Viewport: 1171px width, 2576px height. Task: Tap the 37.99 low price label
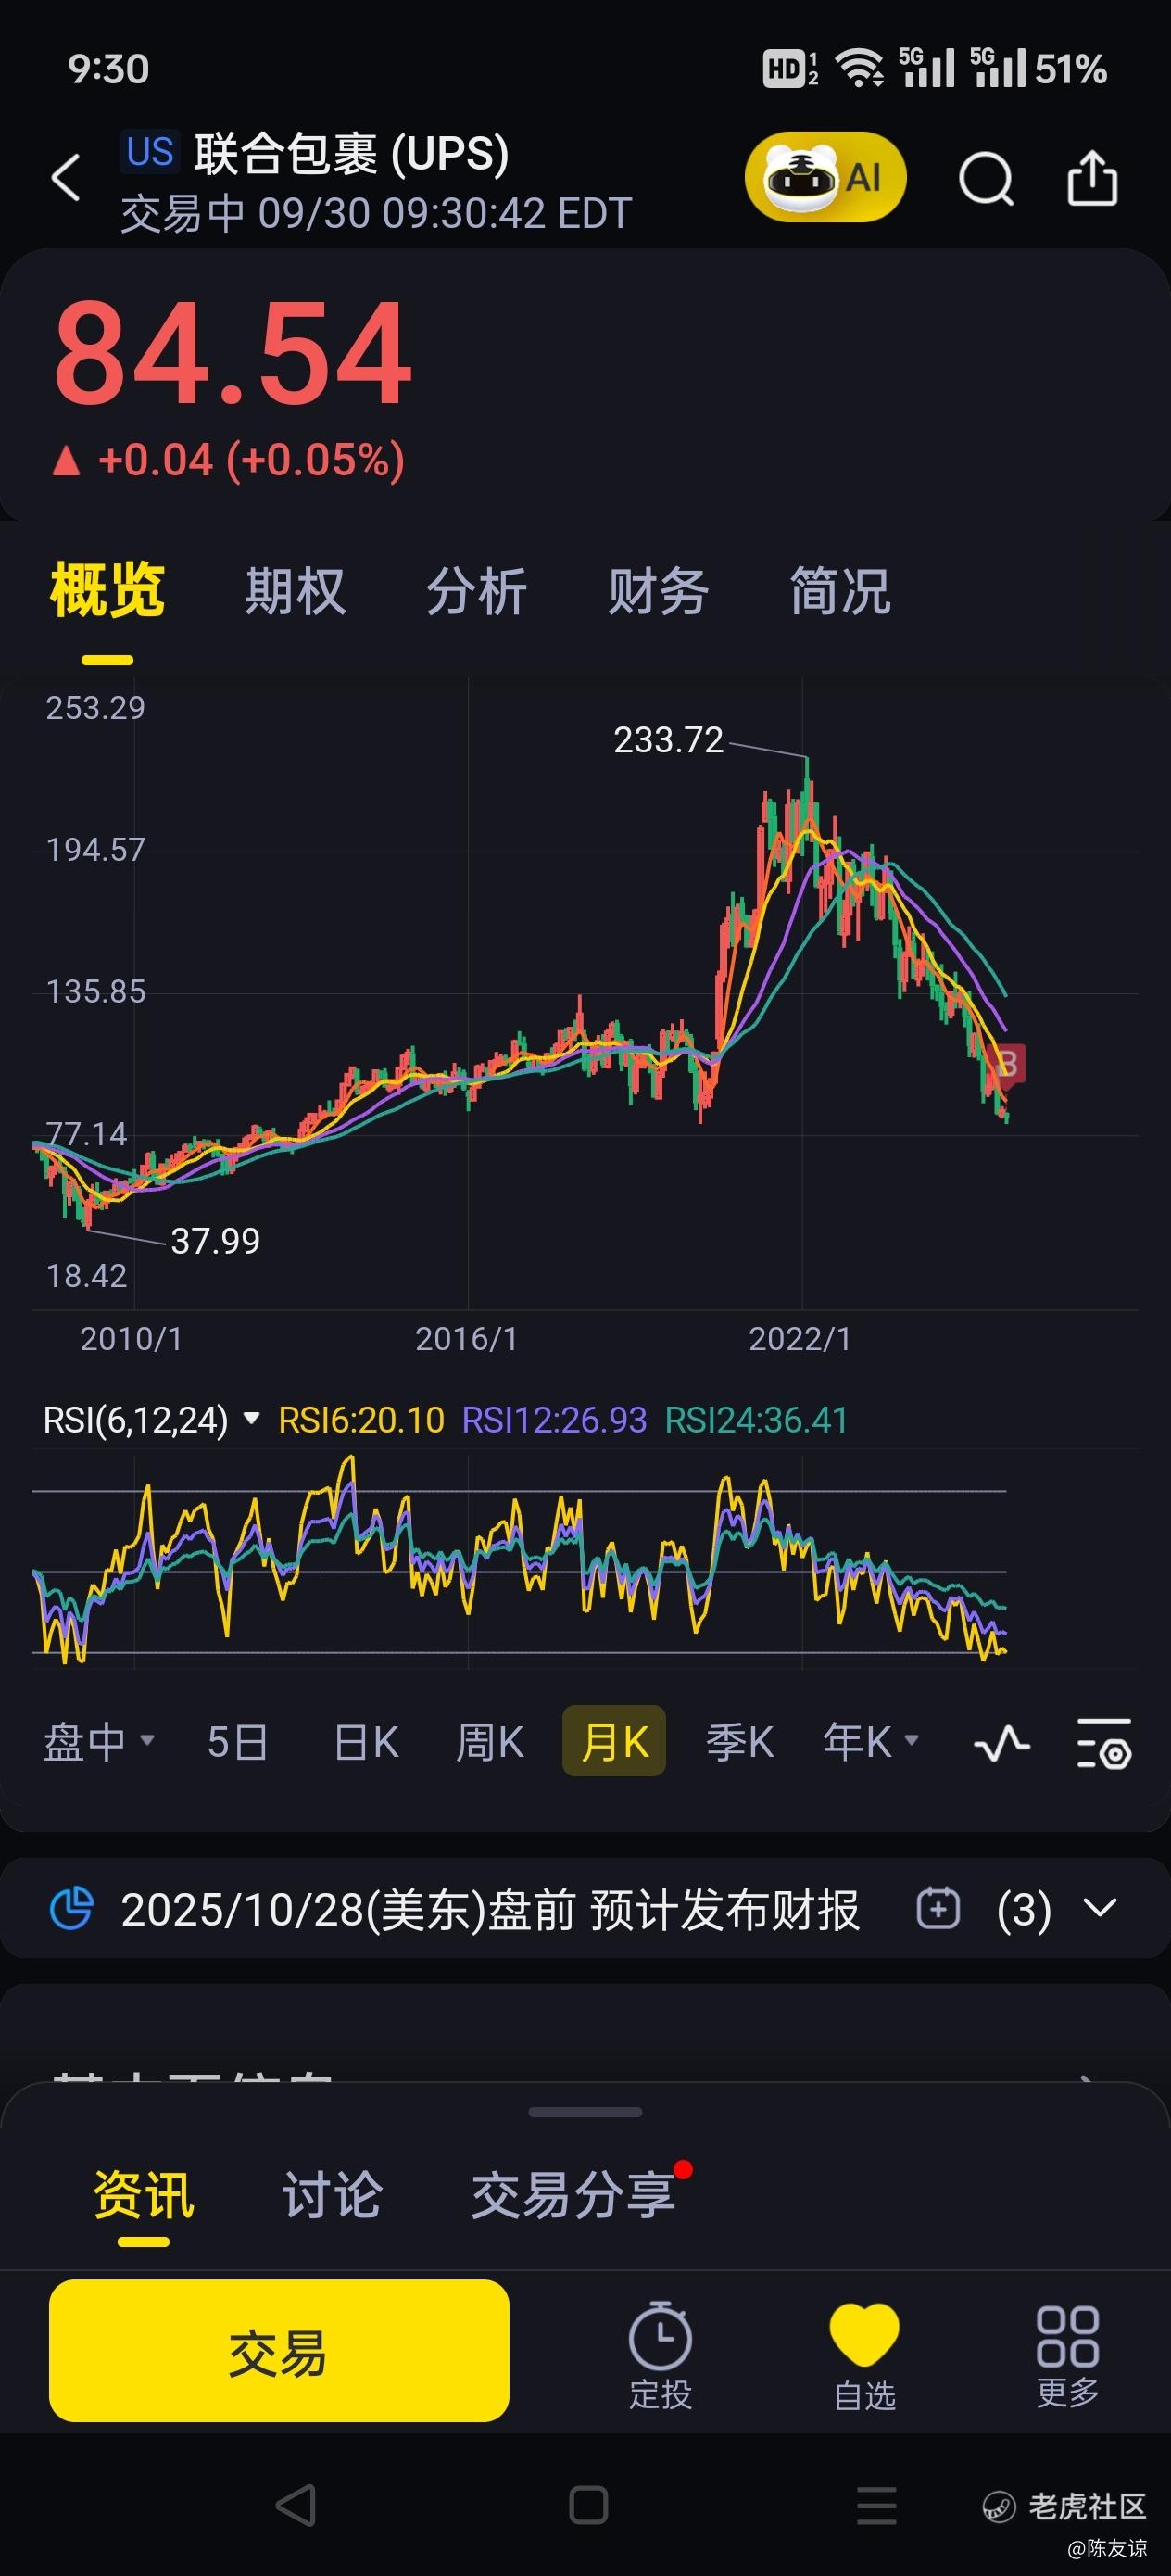(x=215, y=1241)
